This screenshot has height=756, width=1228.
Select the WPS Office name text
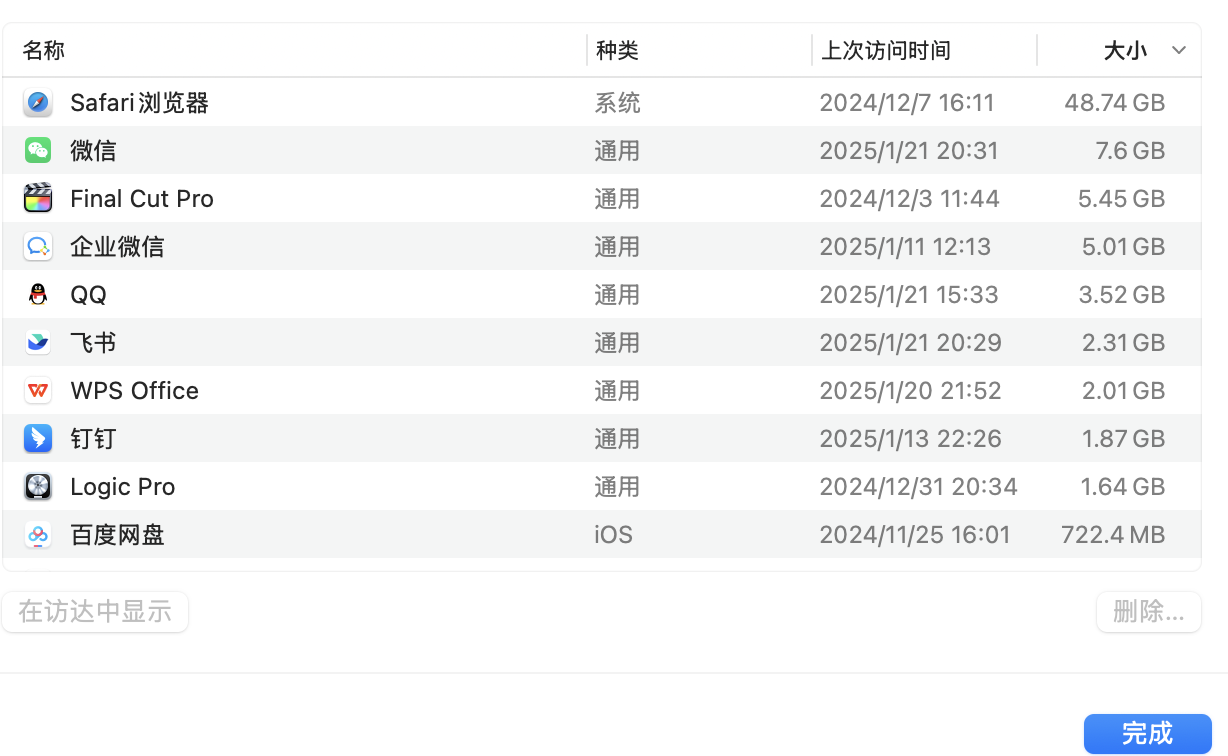(x=134, y=391)
